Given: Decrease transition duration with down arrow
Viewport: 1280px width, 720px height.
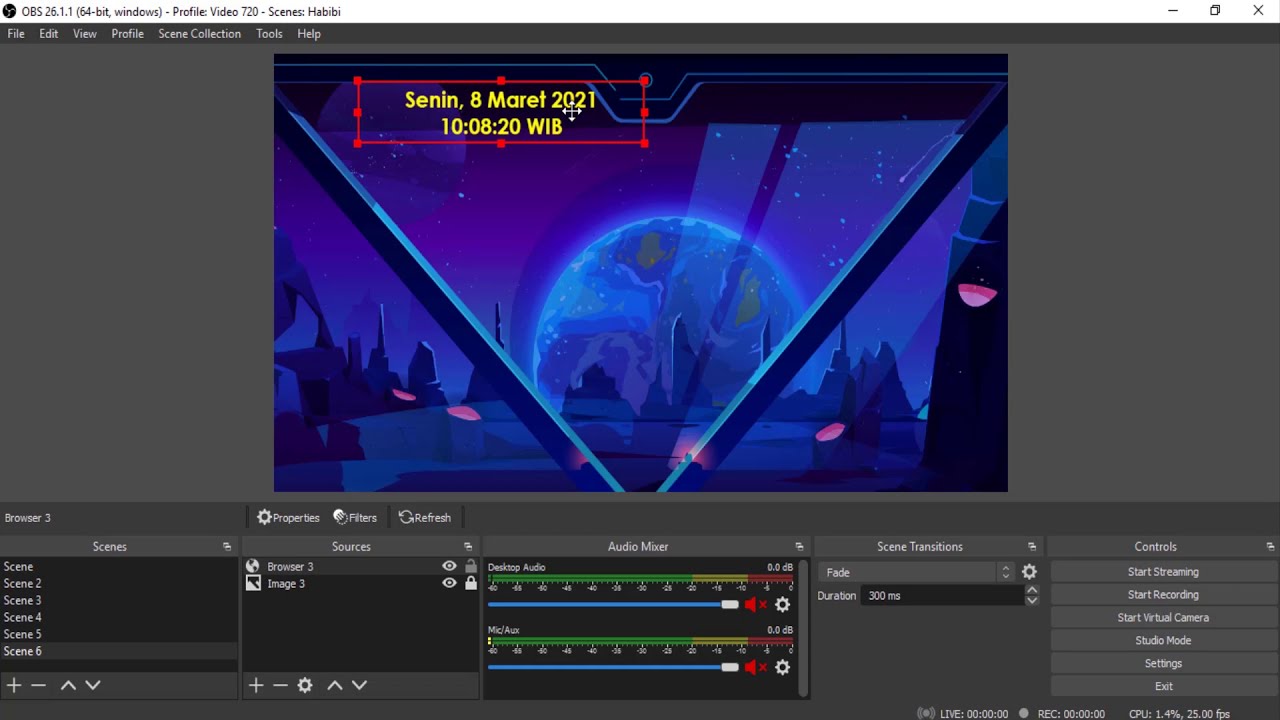Looking at the screenshot, I should point(1032,600).
